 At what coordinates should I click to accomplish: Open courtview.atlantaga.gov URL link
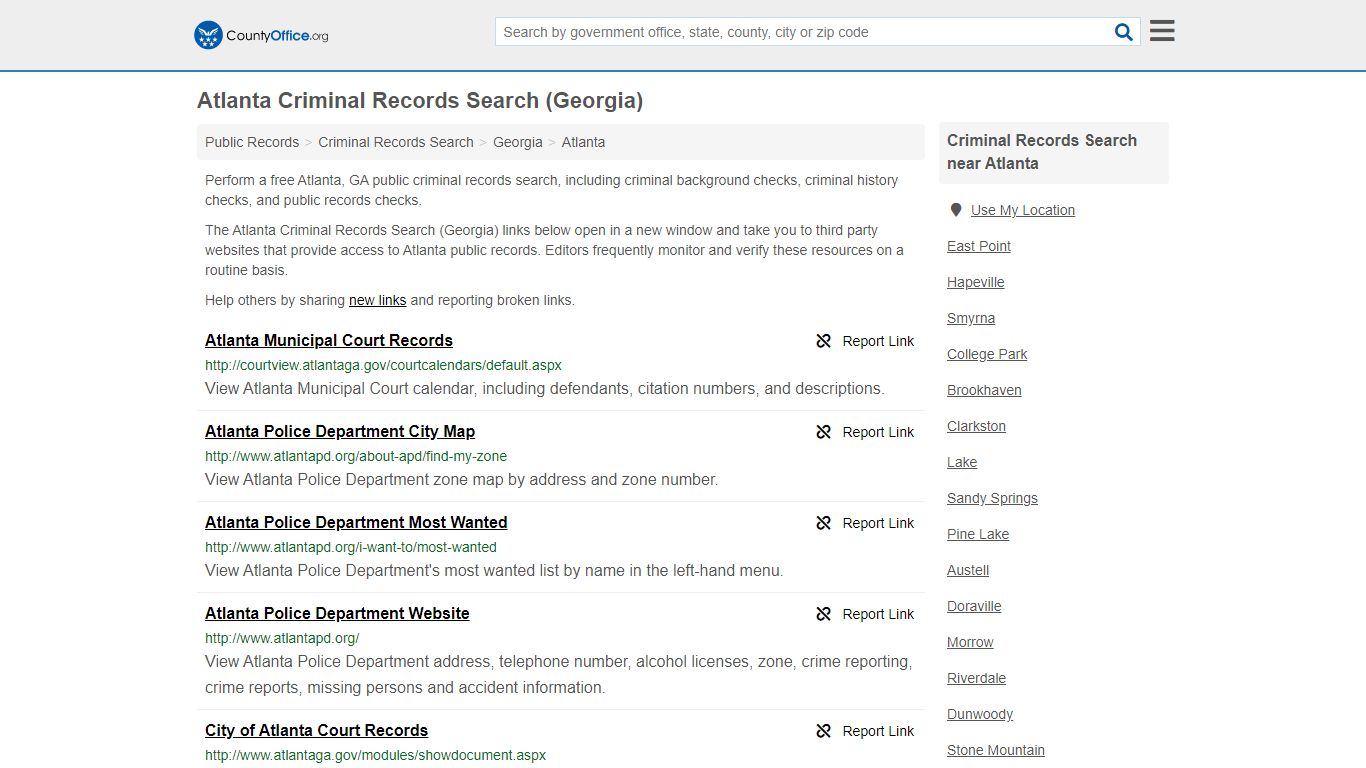click(x=383, y=365)
